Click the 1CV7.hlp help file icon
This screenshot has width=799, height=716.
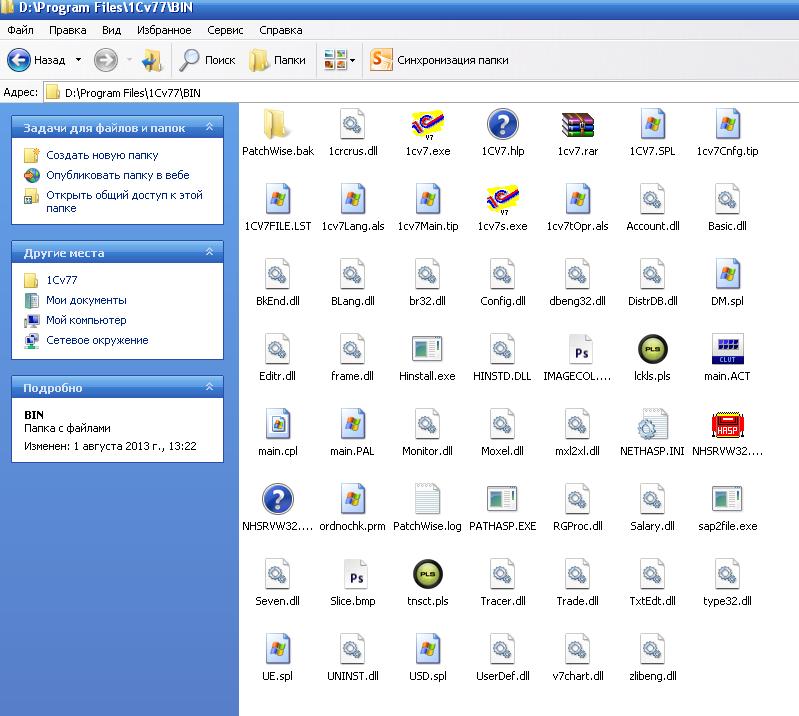point(502,125)
